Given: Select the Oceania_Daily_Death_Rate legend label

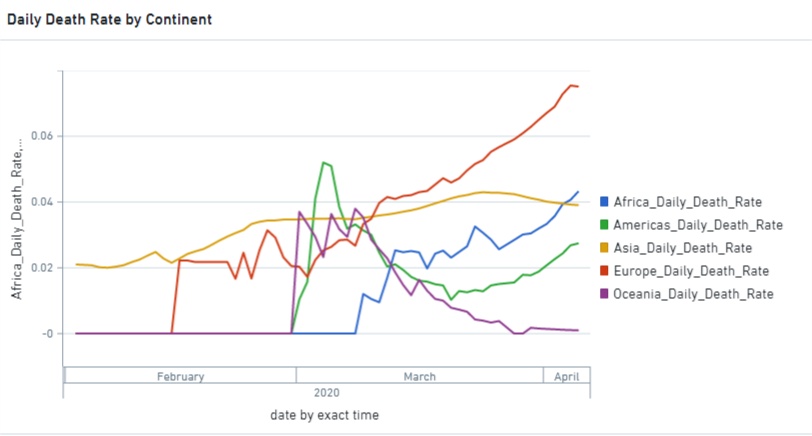Looking at the screenshot, I should (693, 294).
